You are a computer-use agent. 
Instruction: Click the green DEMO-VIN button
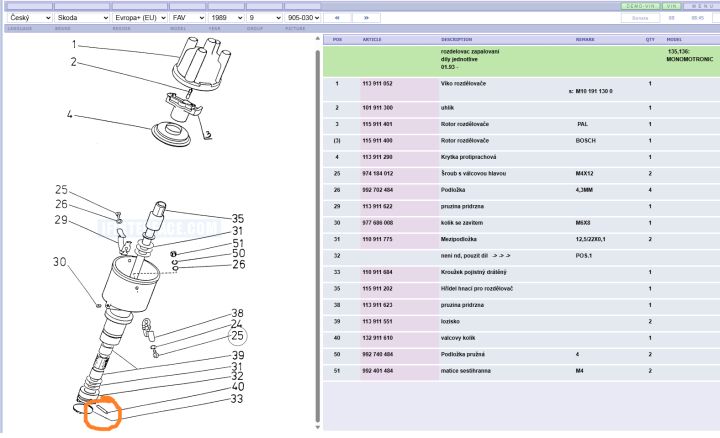point(641,6)
